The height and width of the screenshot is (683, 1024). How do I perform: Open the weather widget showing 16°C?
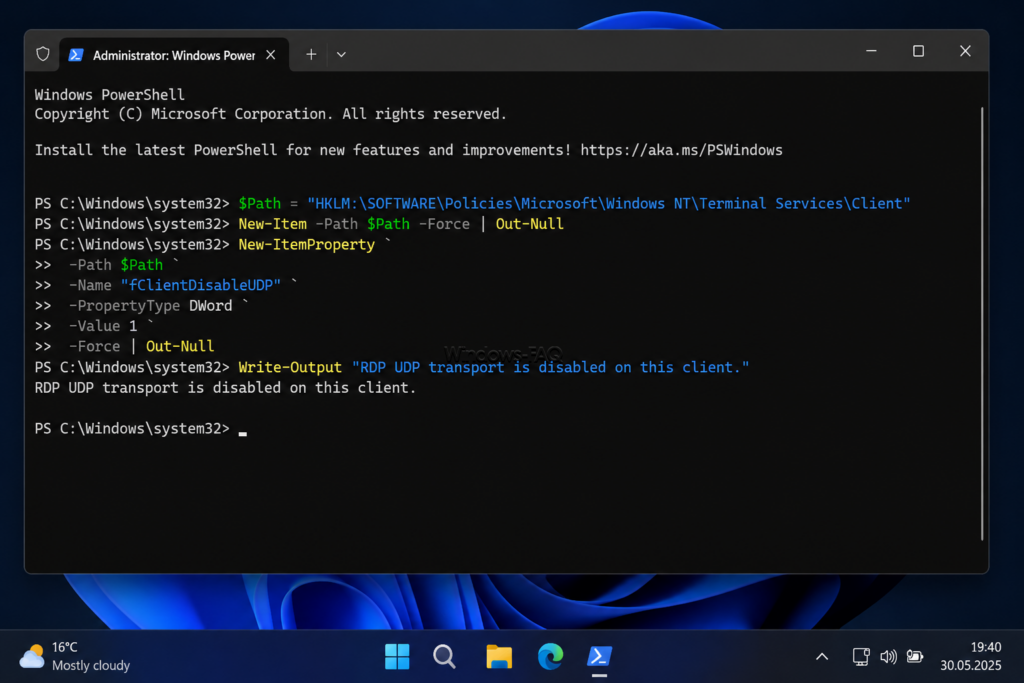[74, 656]
